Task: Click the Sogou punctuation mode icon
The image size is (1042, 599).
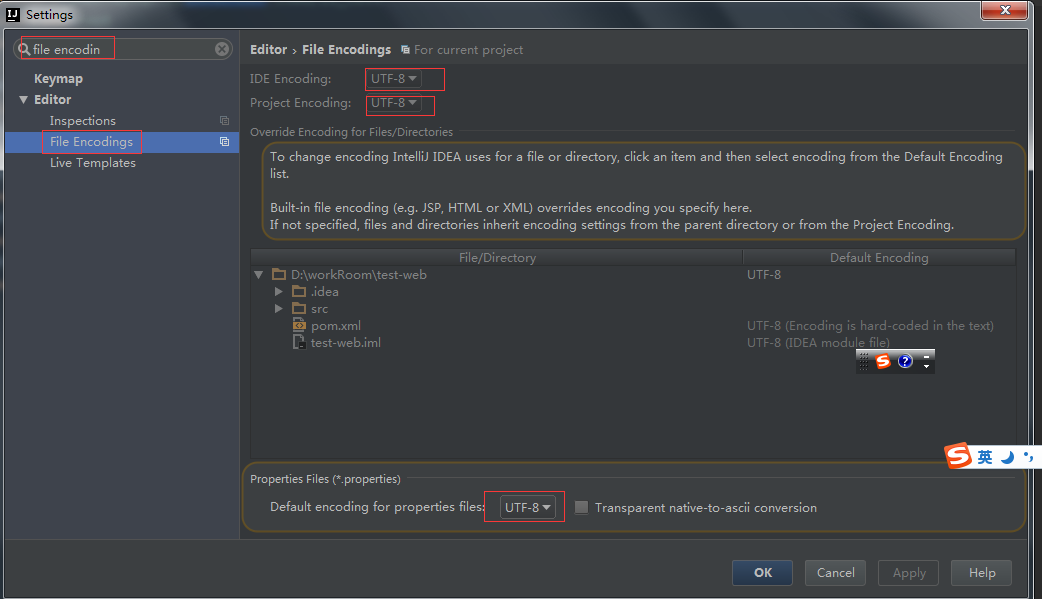Action: [x=1029, y=457]
